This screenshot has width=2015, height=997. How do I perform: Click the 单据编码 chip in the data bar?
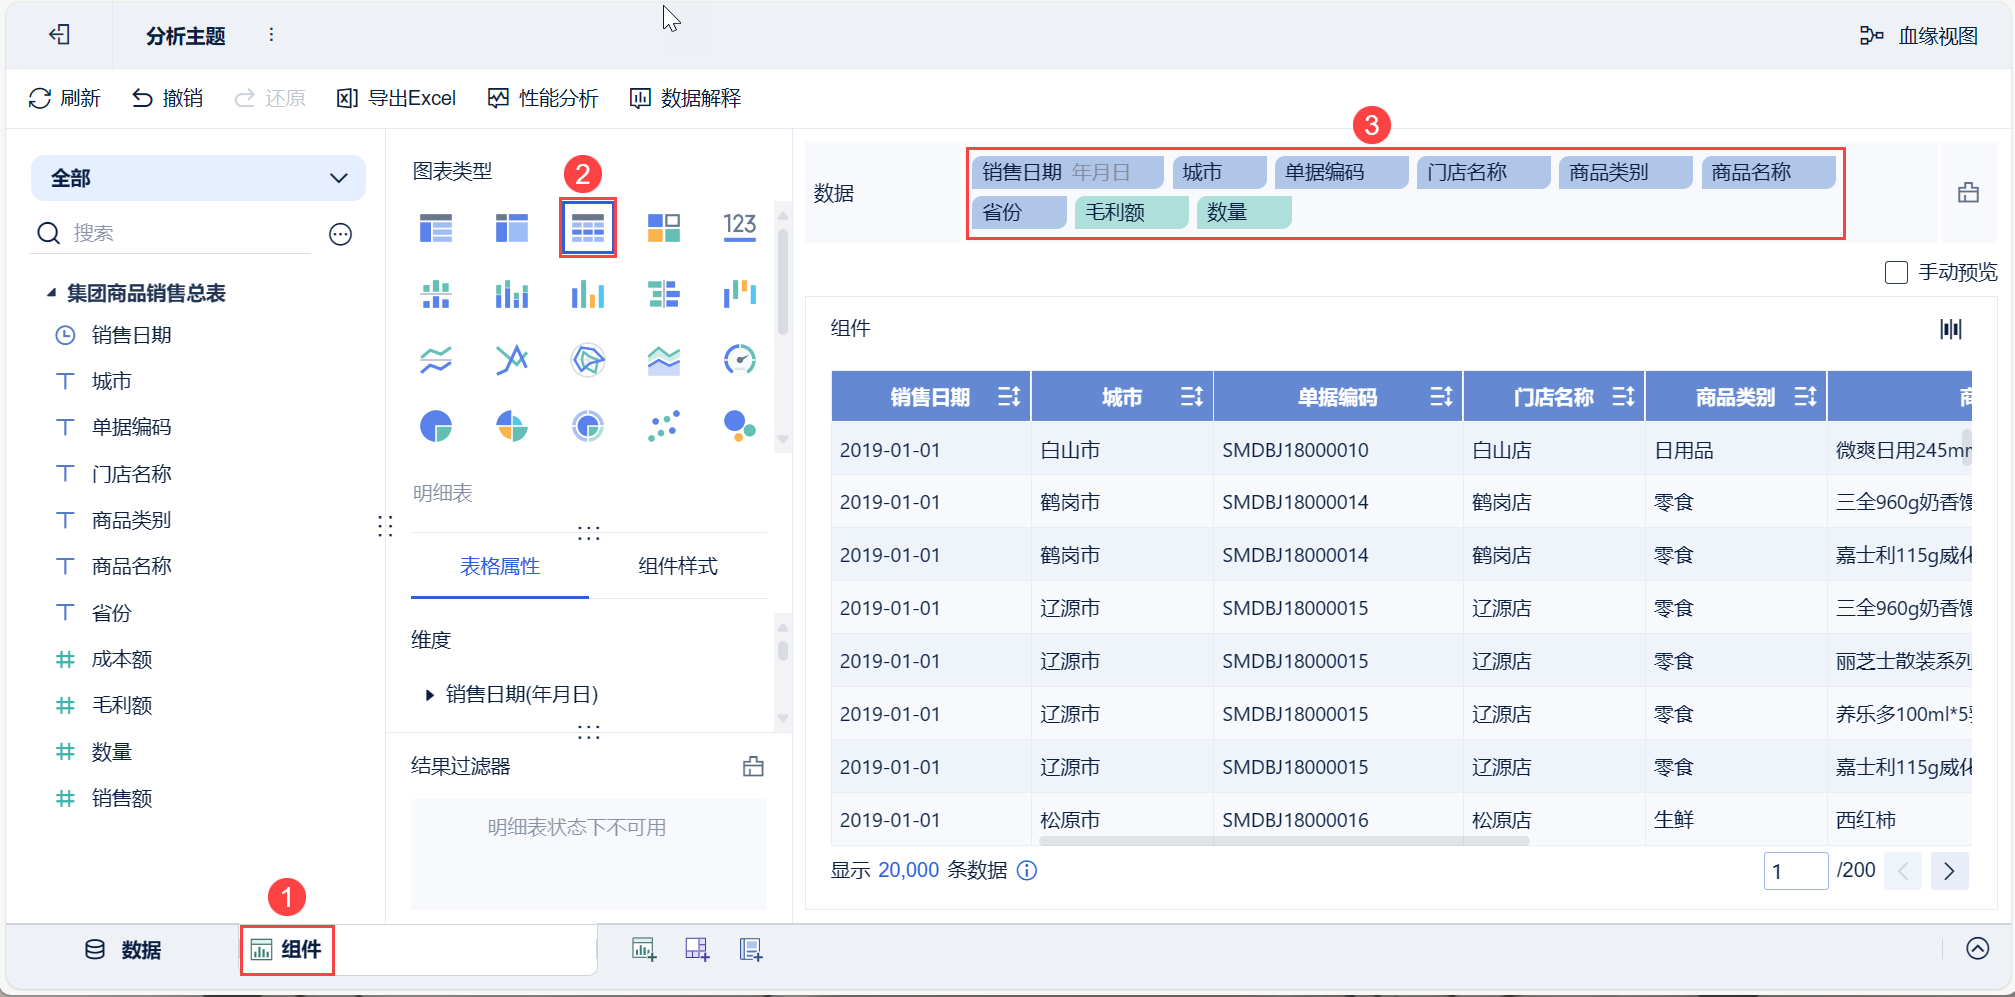[1341, 172]
